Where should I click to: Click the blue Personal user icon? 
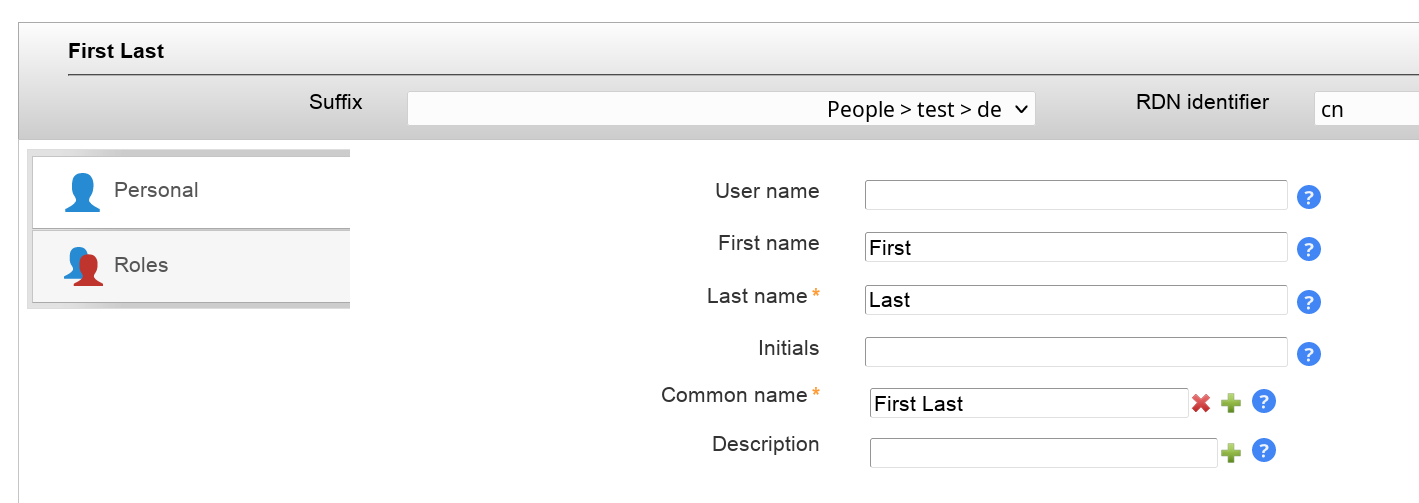coord(82,192)
